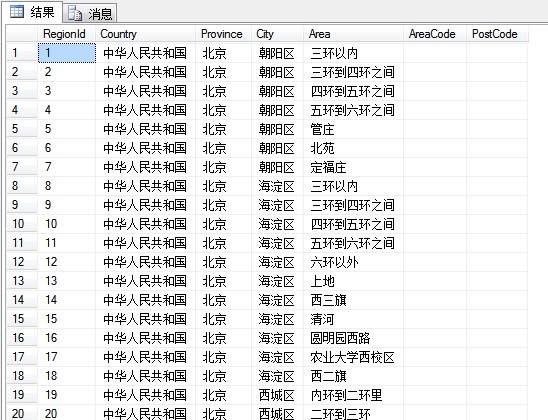Select the highlighted RegionId cell with value 1
The height and width of the screenshot is (420, 548).
click(x=67, y=53)
